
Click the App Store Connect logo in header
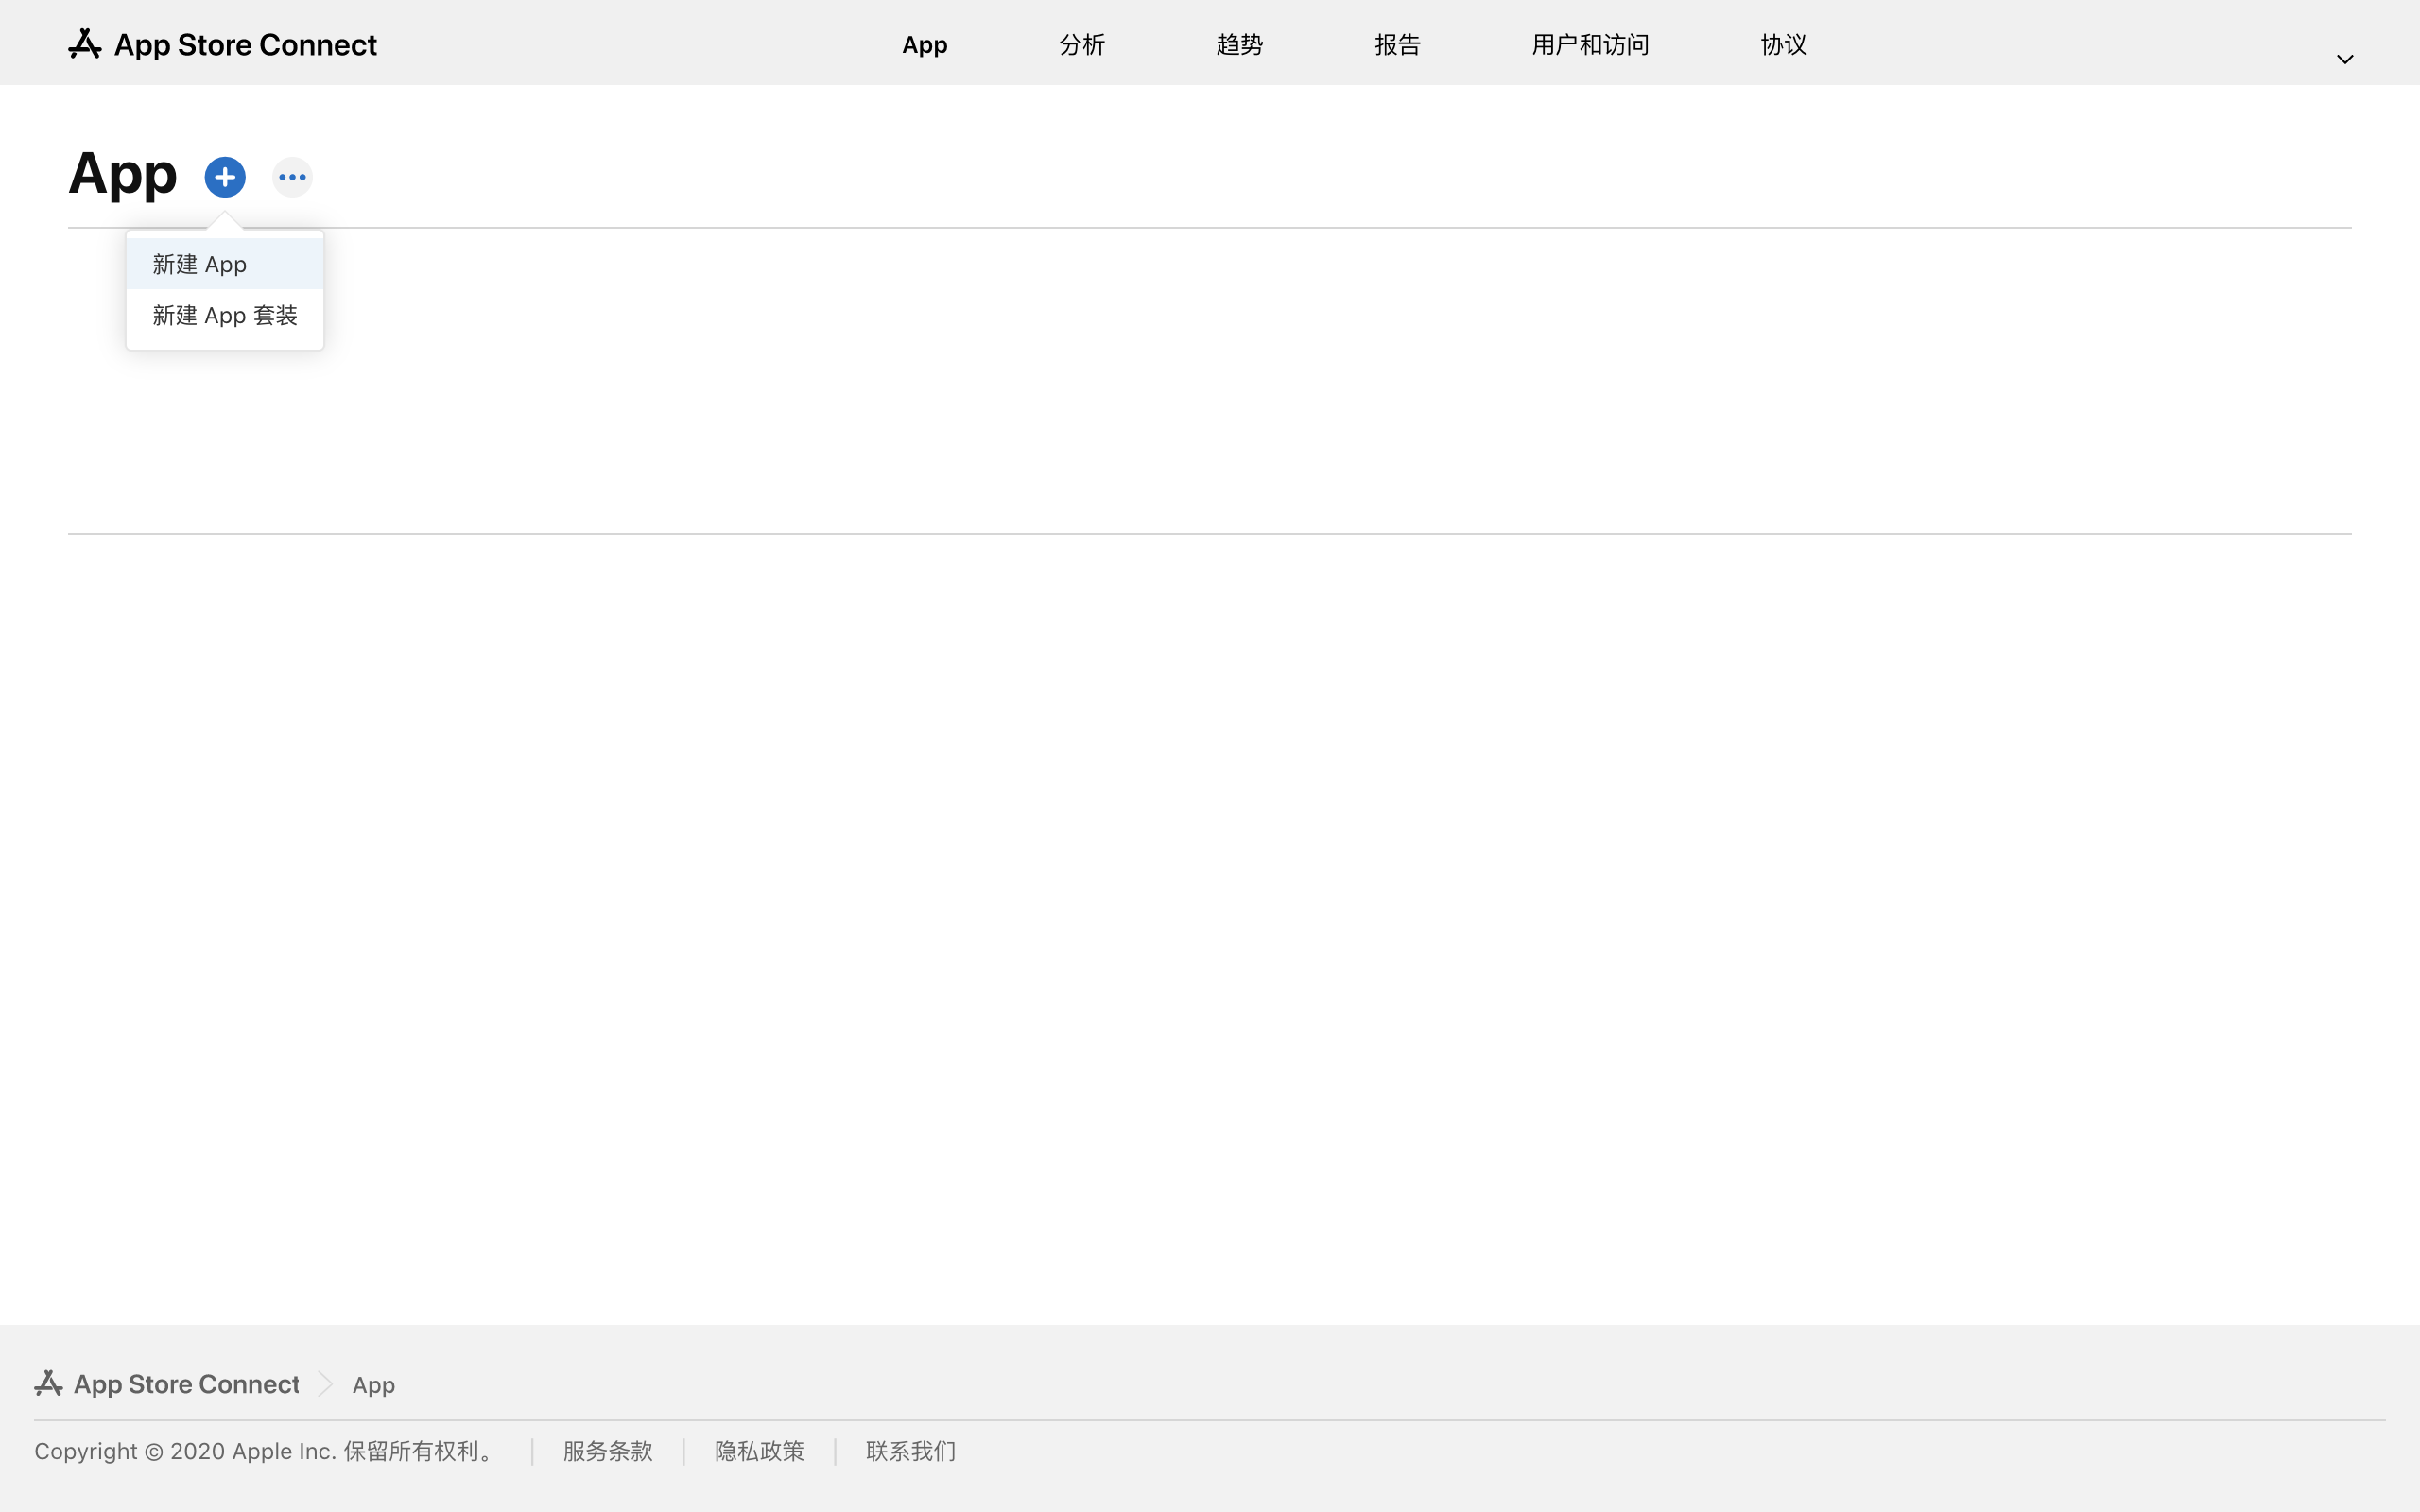[x=85, y=44]
